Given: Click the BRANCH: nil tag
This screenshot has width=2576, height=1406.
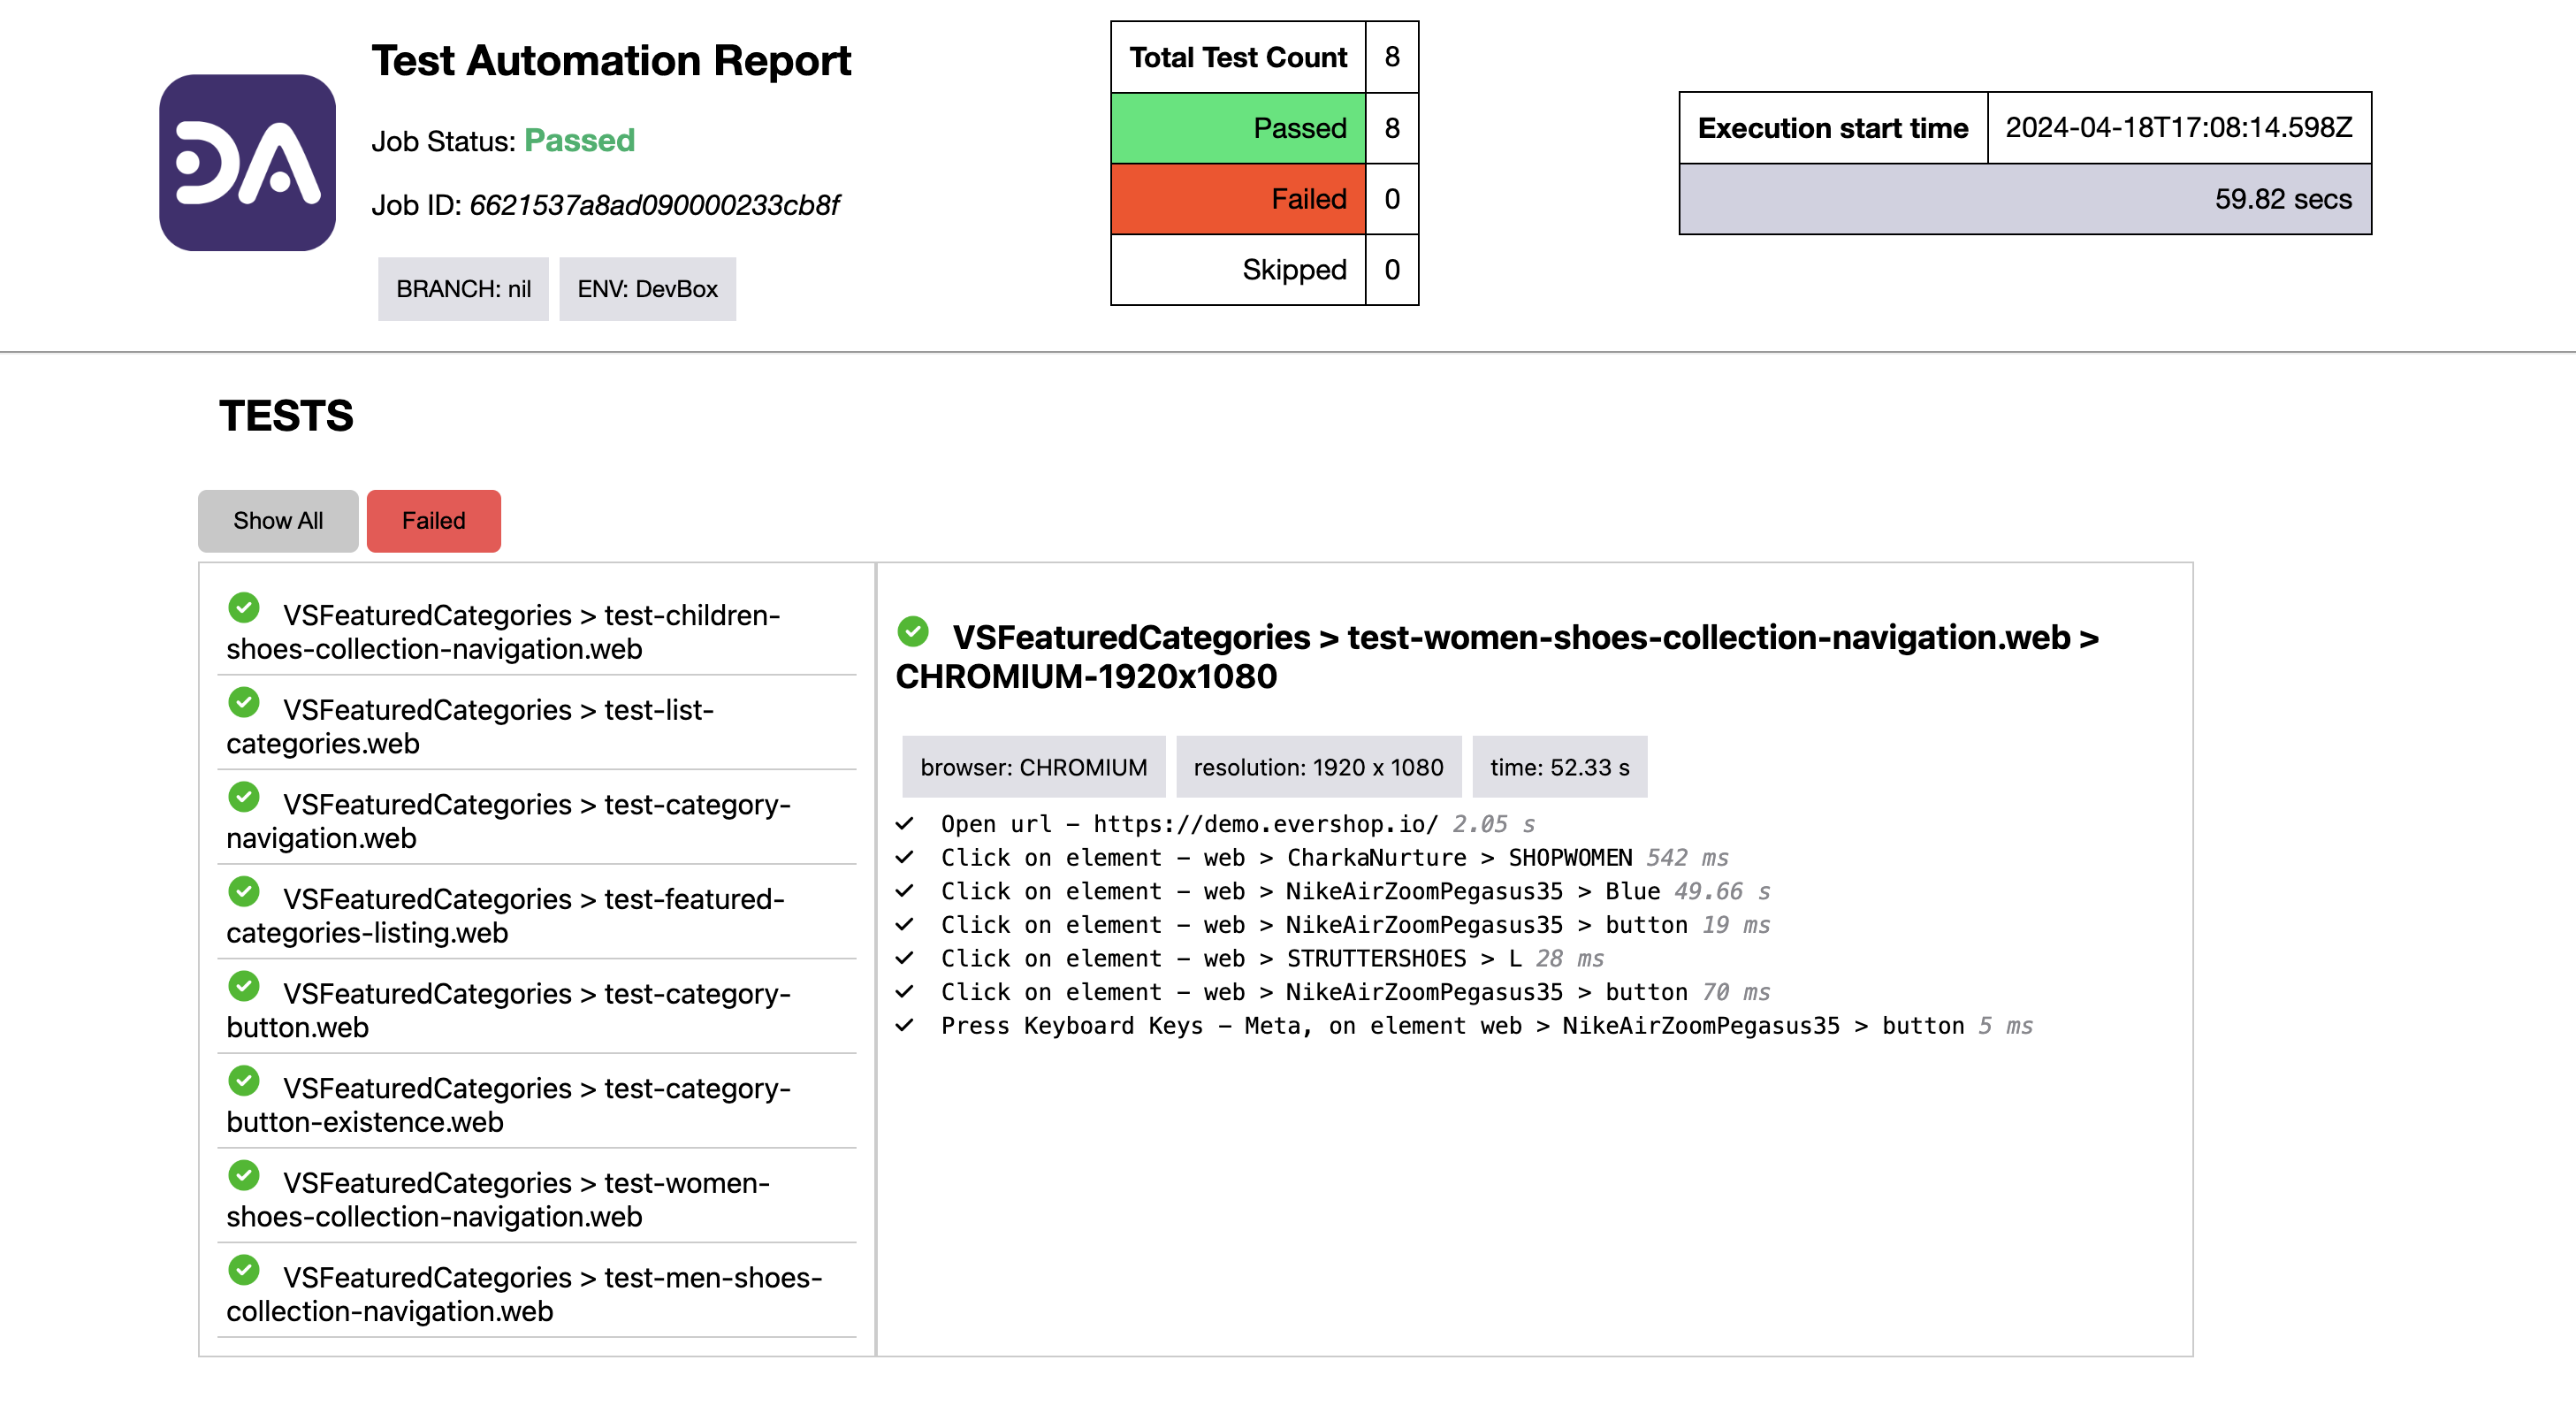Looking at the screenshot, I should pyautogui.click(x=463, y=289).
